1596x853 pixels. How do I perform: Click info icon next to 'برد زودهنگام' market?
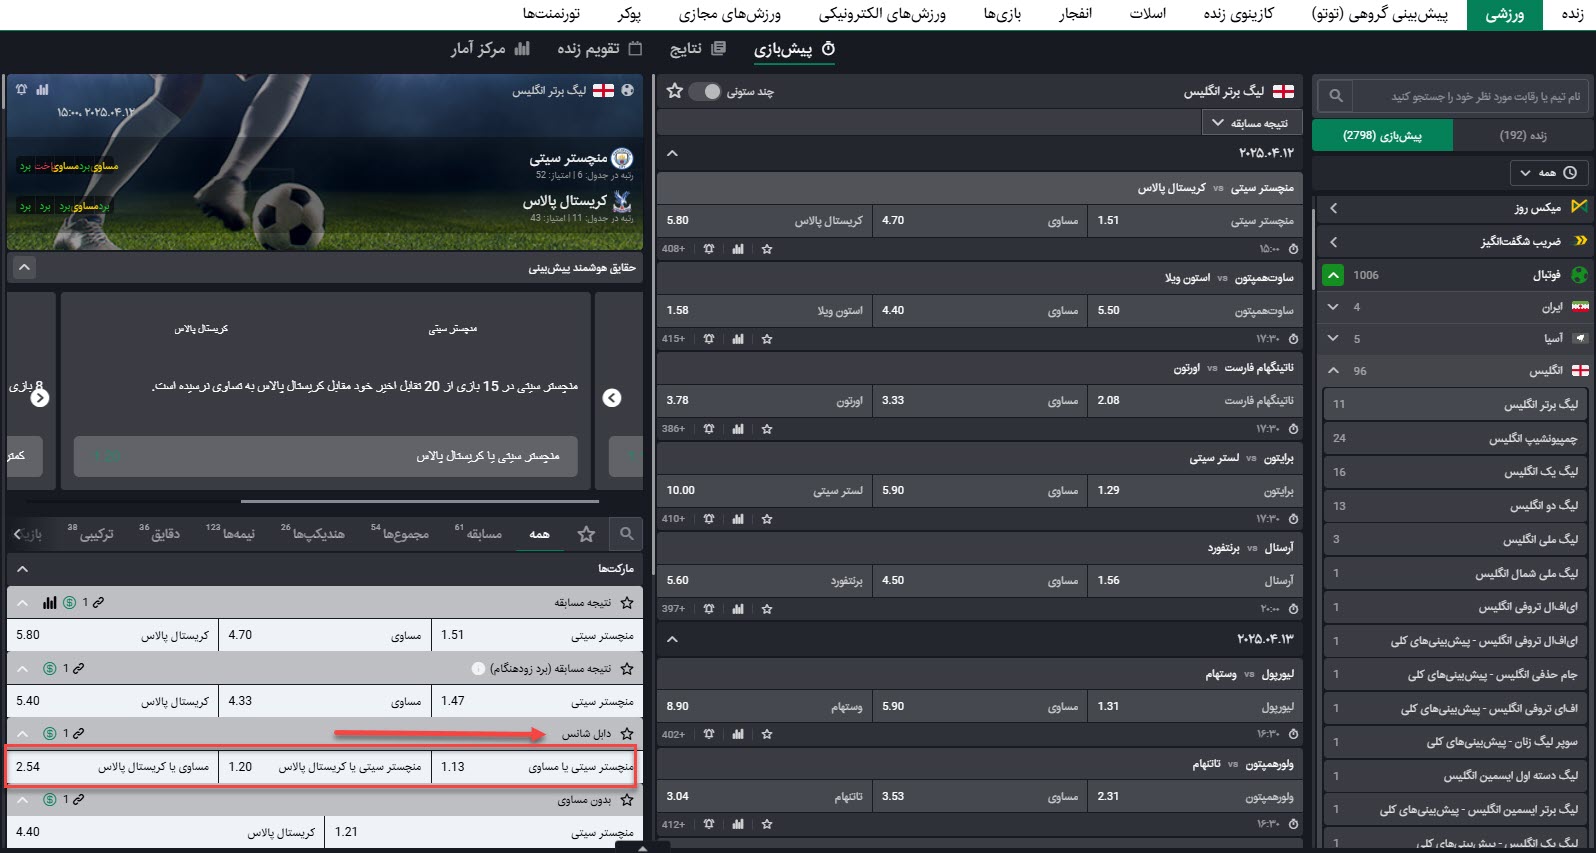478,668
